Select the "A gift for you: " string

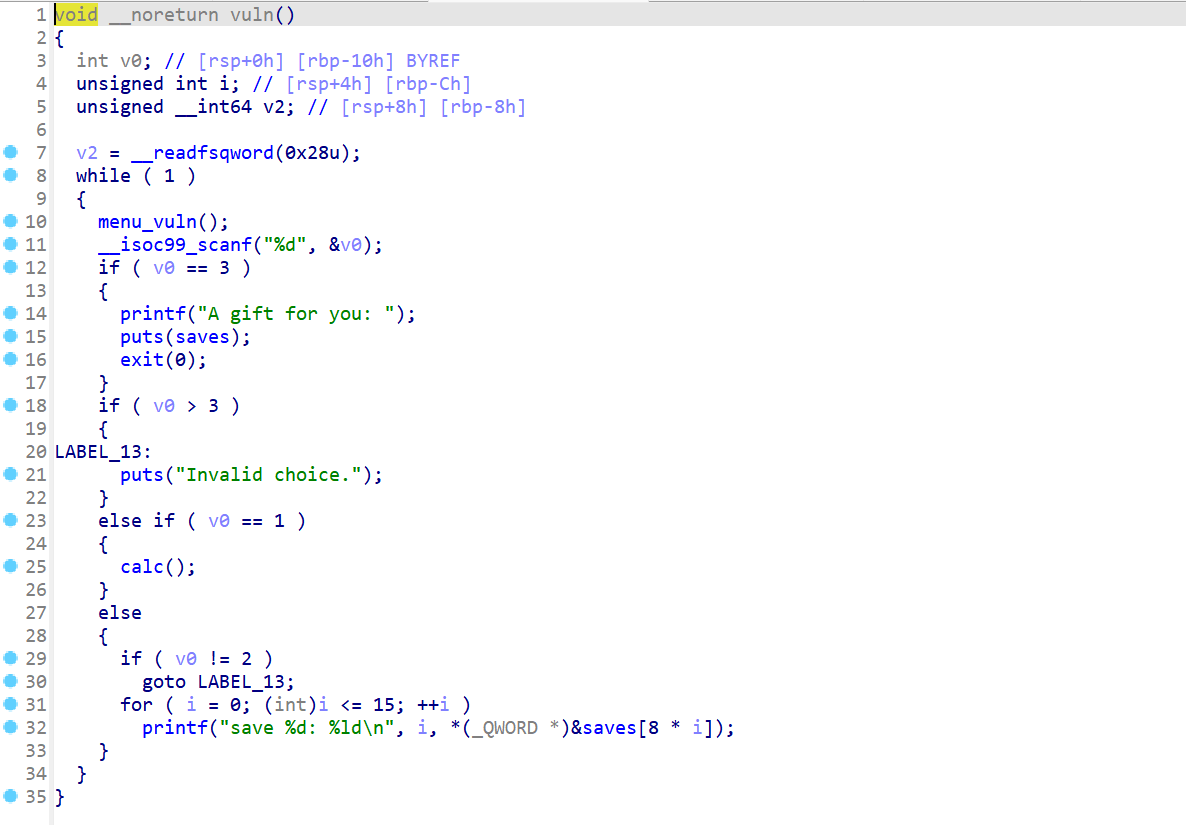pyautogui.click(x=295, y=314)
